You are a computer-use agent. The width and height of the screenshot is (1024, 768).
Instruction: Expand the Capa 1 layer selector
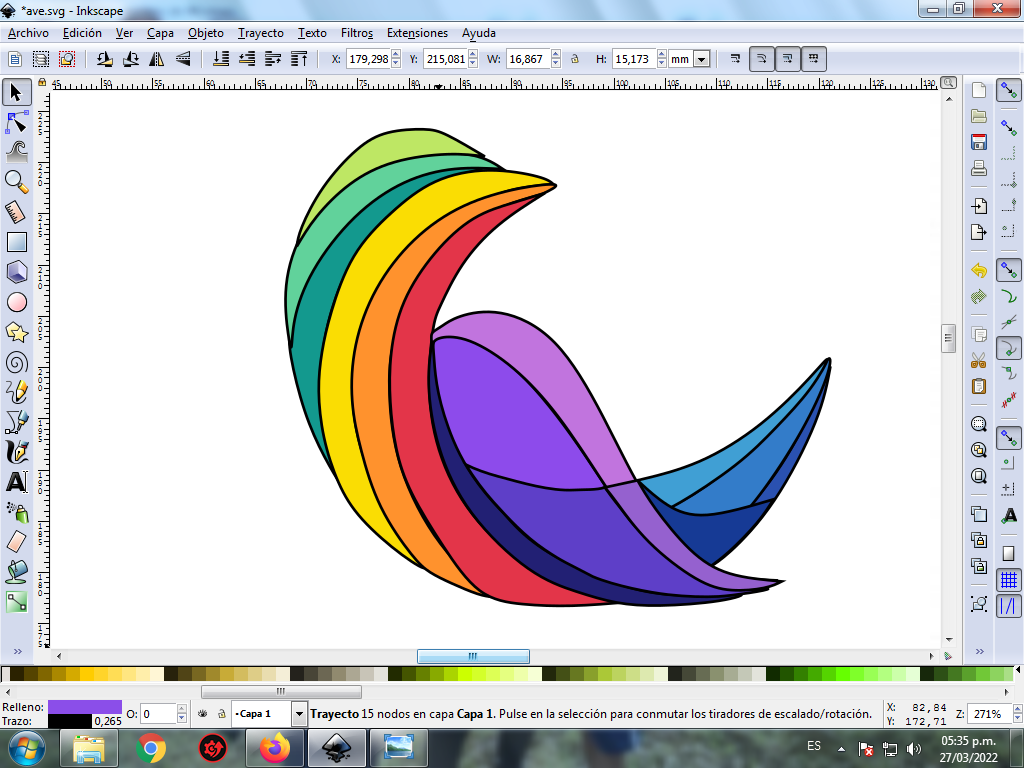(x=299, y=714)
